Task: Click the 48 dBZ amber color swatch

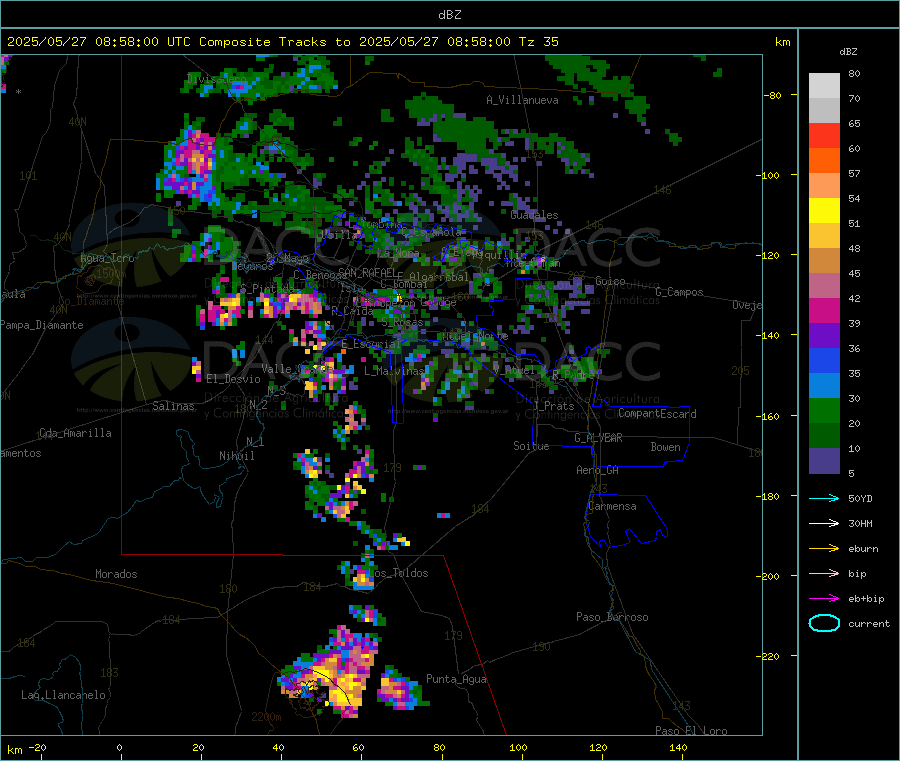Action: click(824, 261)
